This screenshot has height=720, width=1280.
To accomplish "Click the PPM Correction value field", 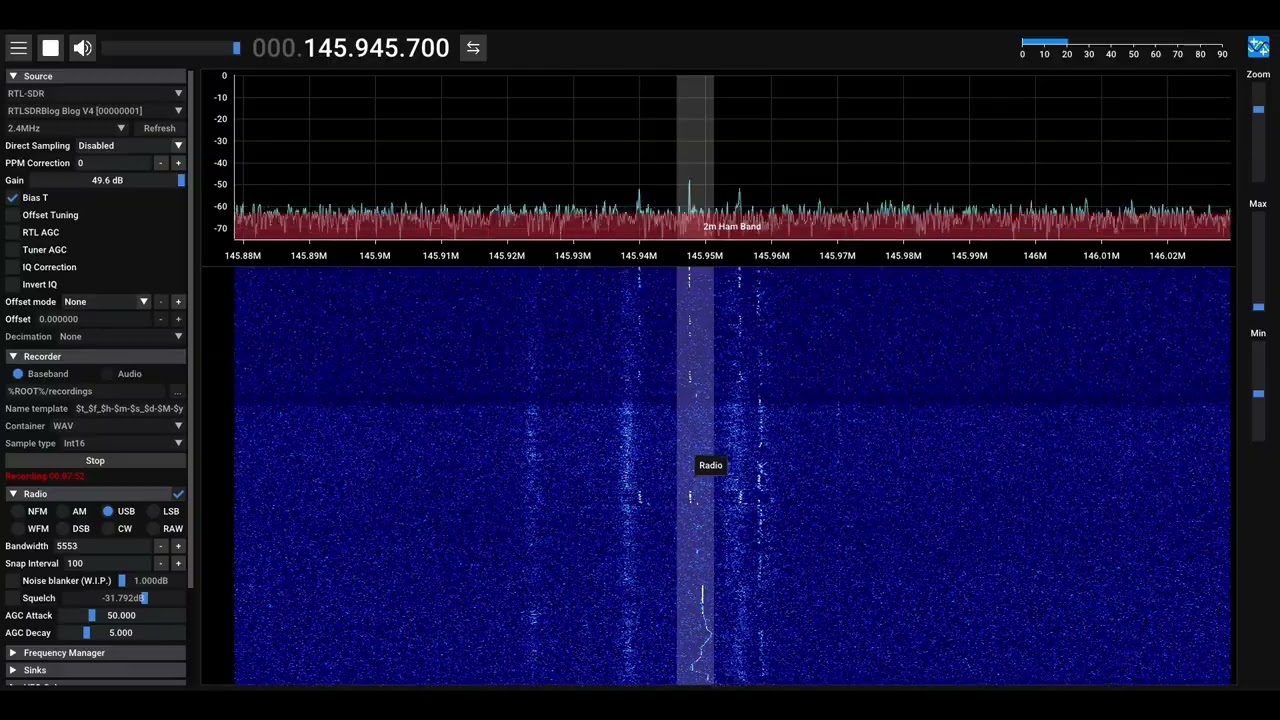I will click(x=113, y=163).
